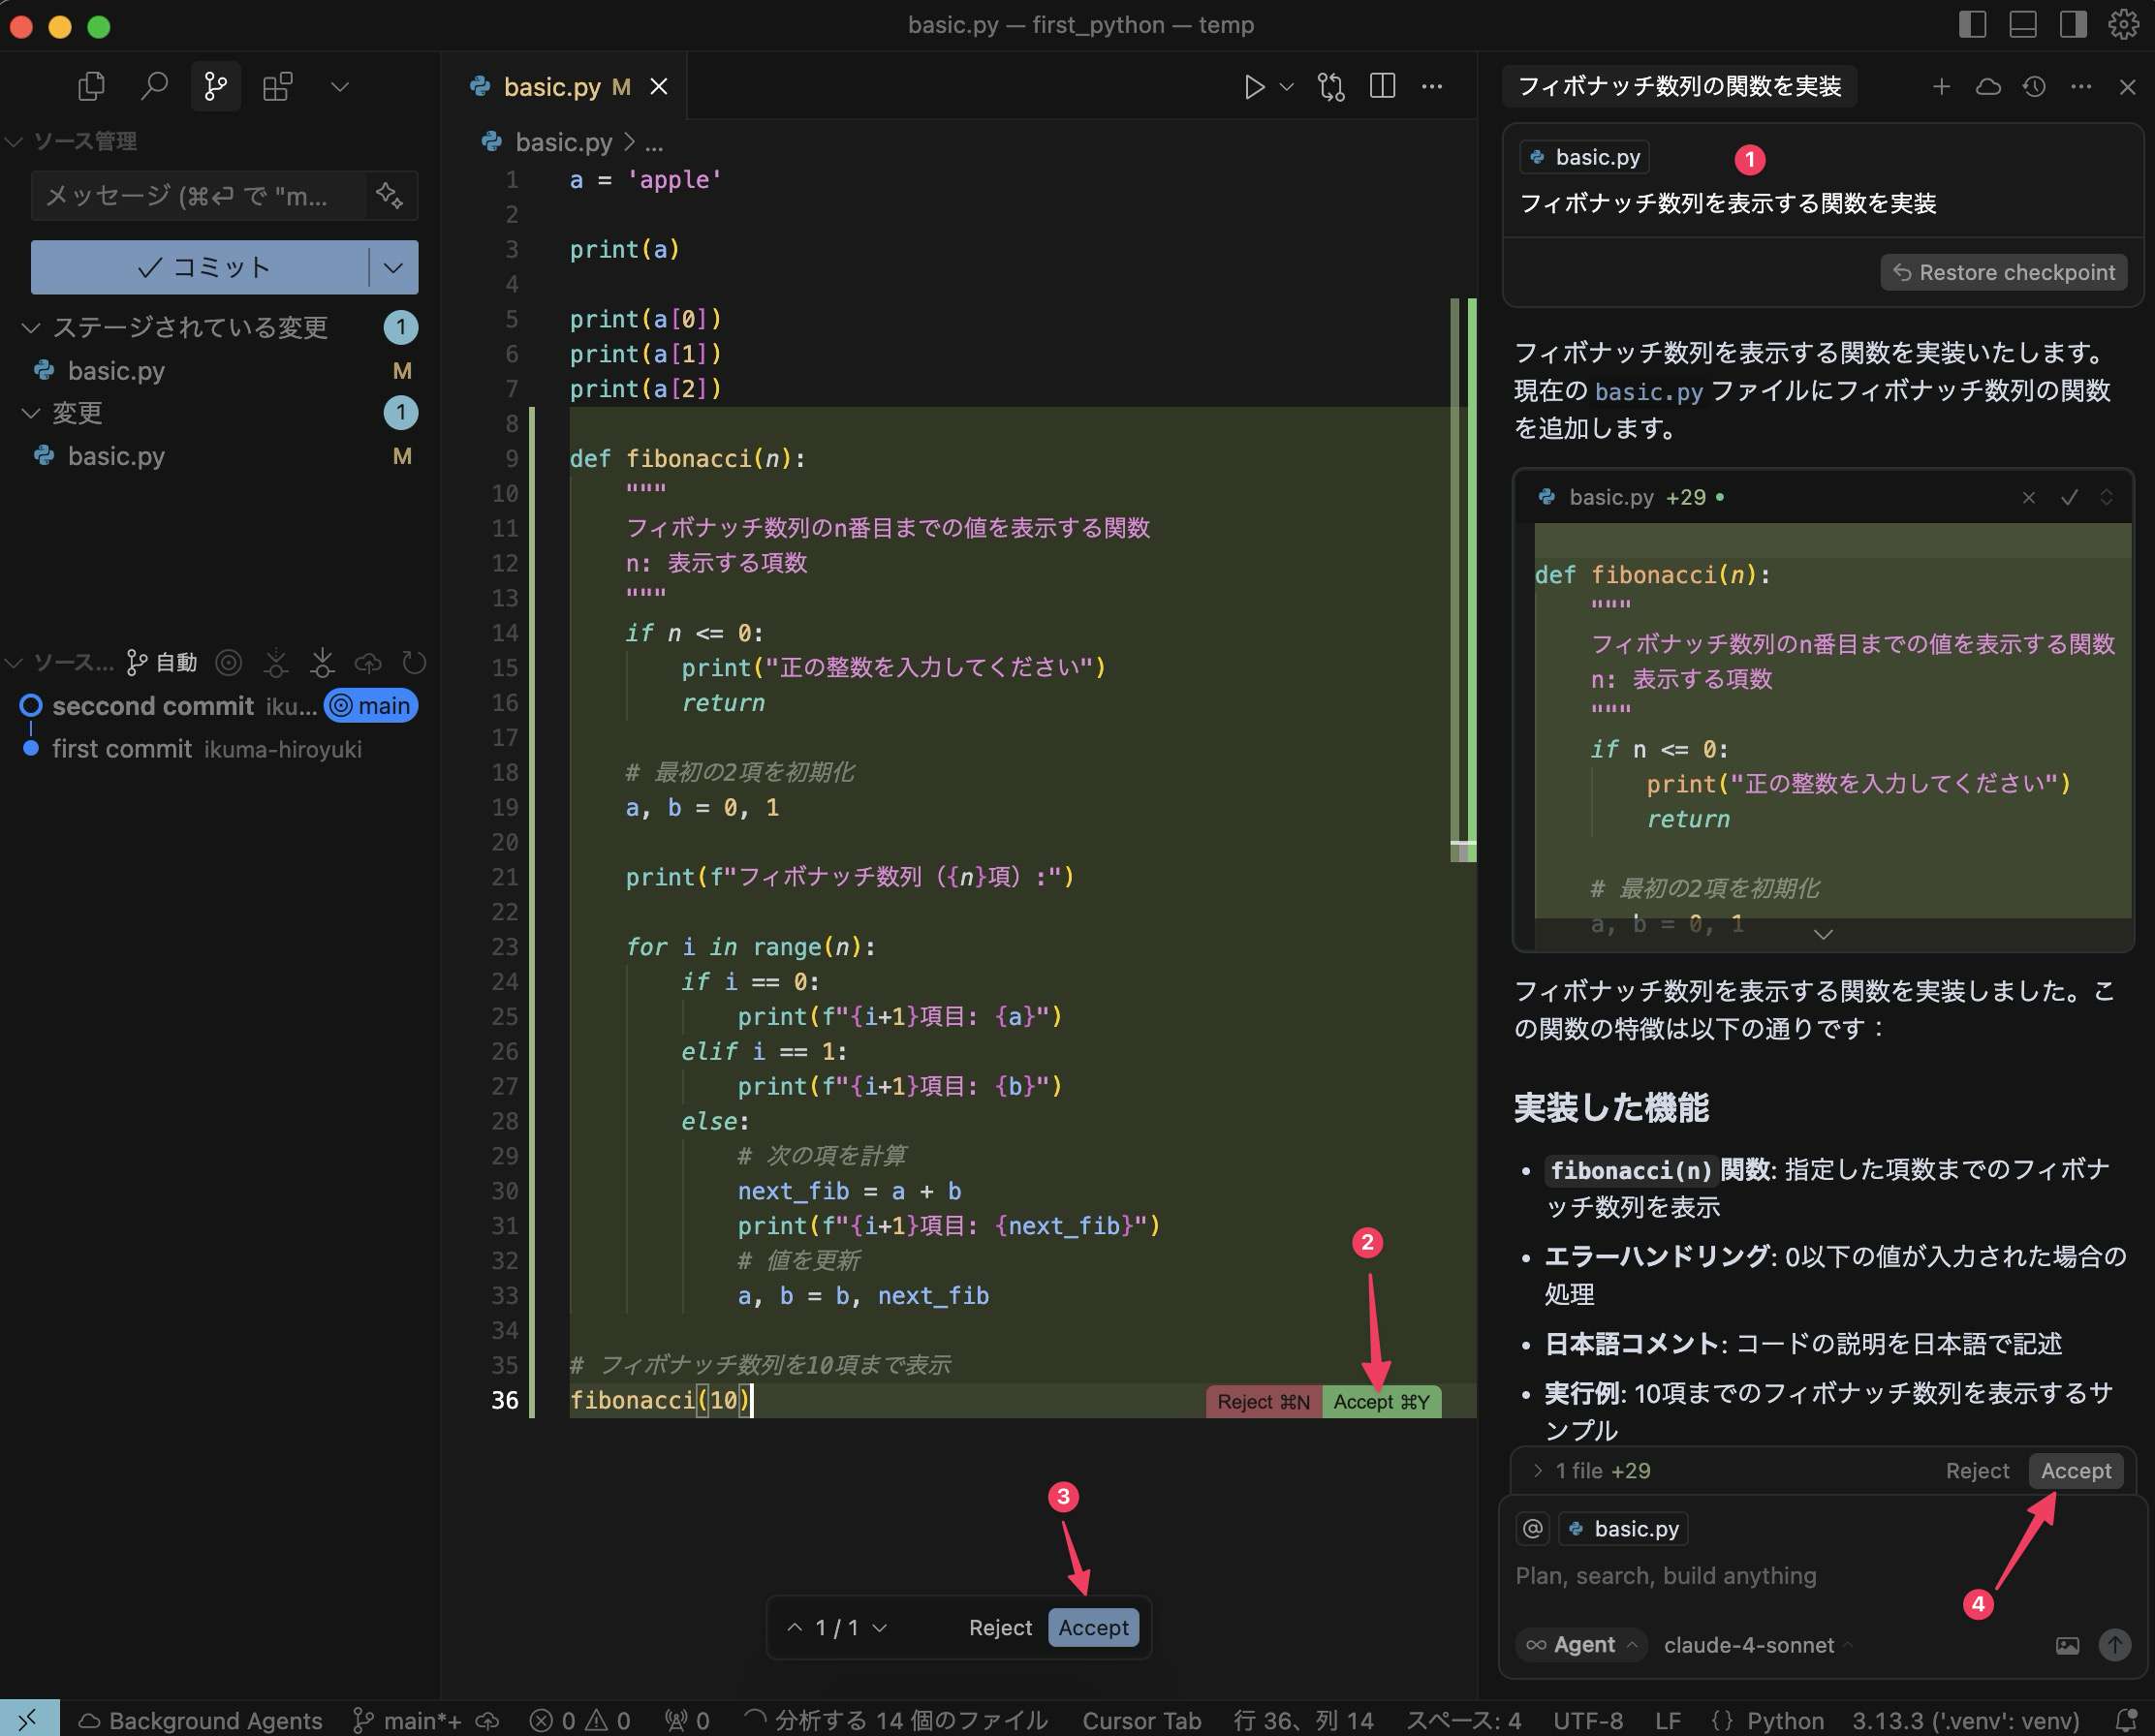
Task: Split the editor right
Action: (1382, 87)
